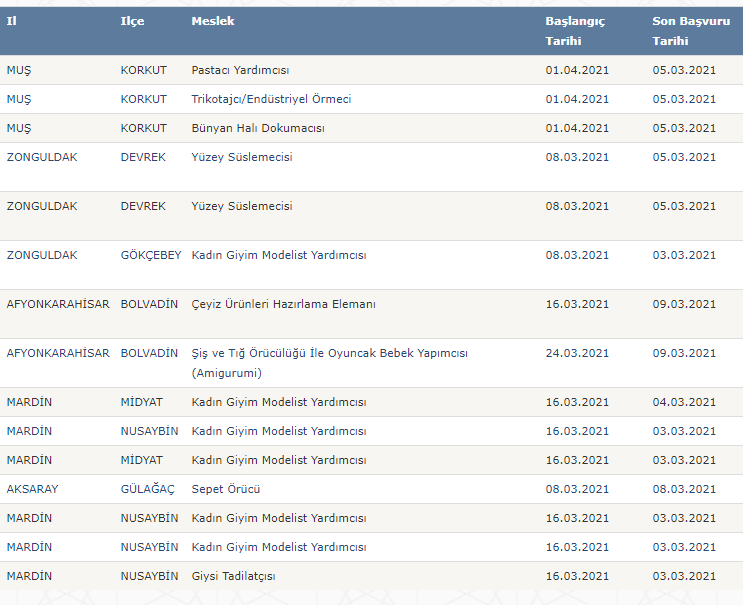The width and height of the screenshot is (743, 605).
Task: Click deadline 04.03.2021 in Midyat row
Action: tap(684, 402)
